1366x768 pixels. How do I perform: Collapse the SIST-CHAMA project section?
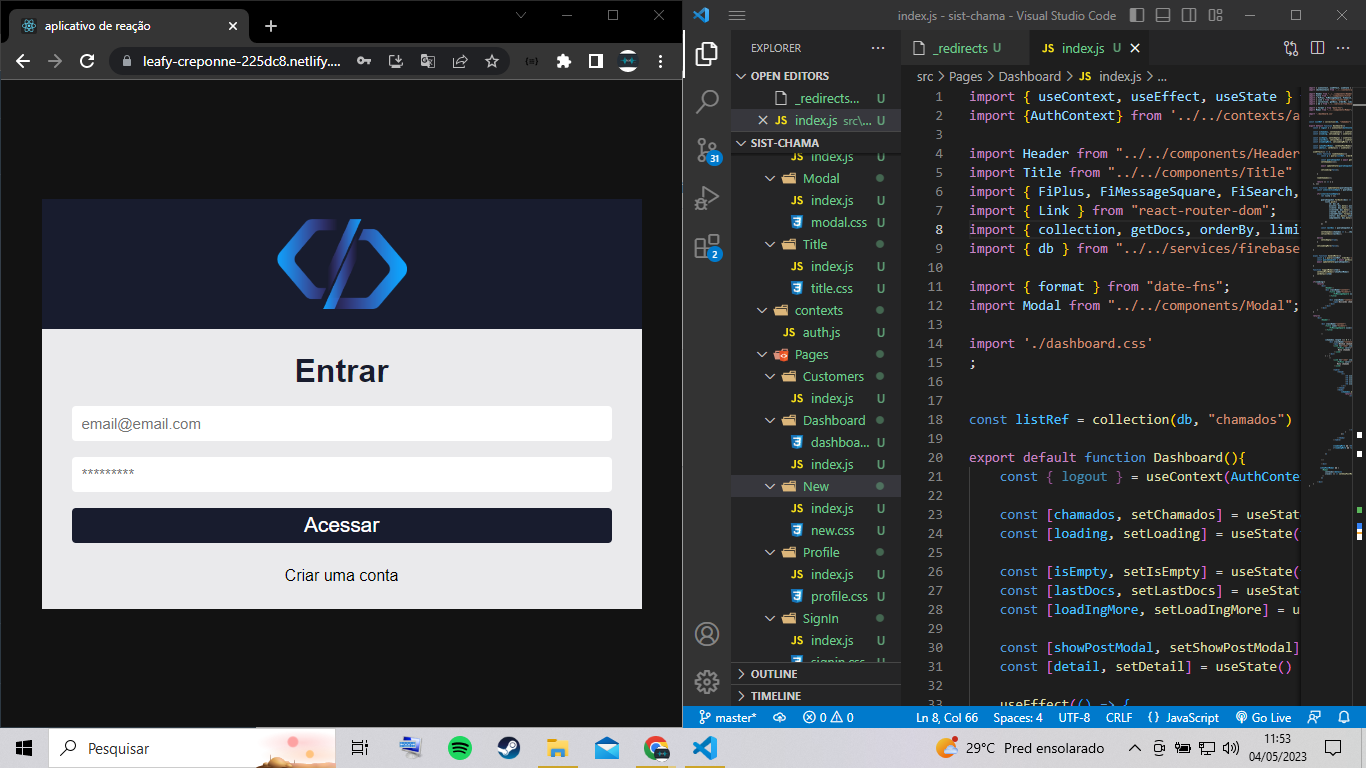[x=815, y=143]
